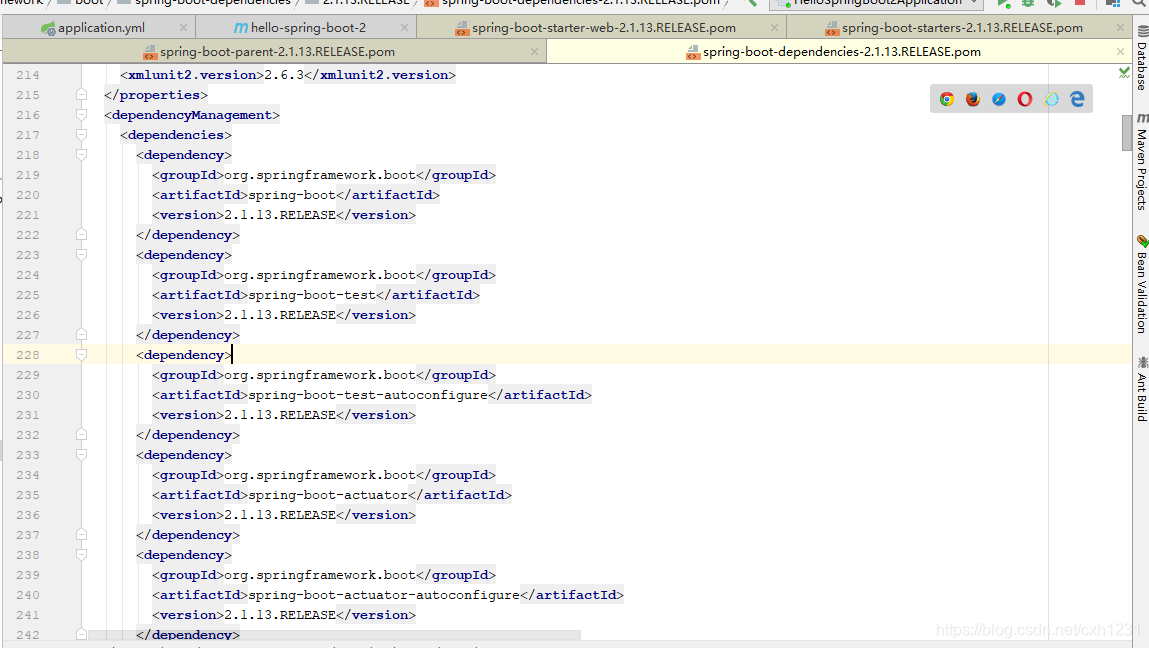The width and height of the screenshot is (1149, 648).
Task: Click fold end marker at line 222
Action: (x=81, y=235)
